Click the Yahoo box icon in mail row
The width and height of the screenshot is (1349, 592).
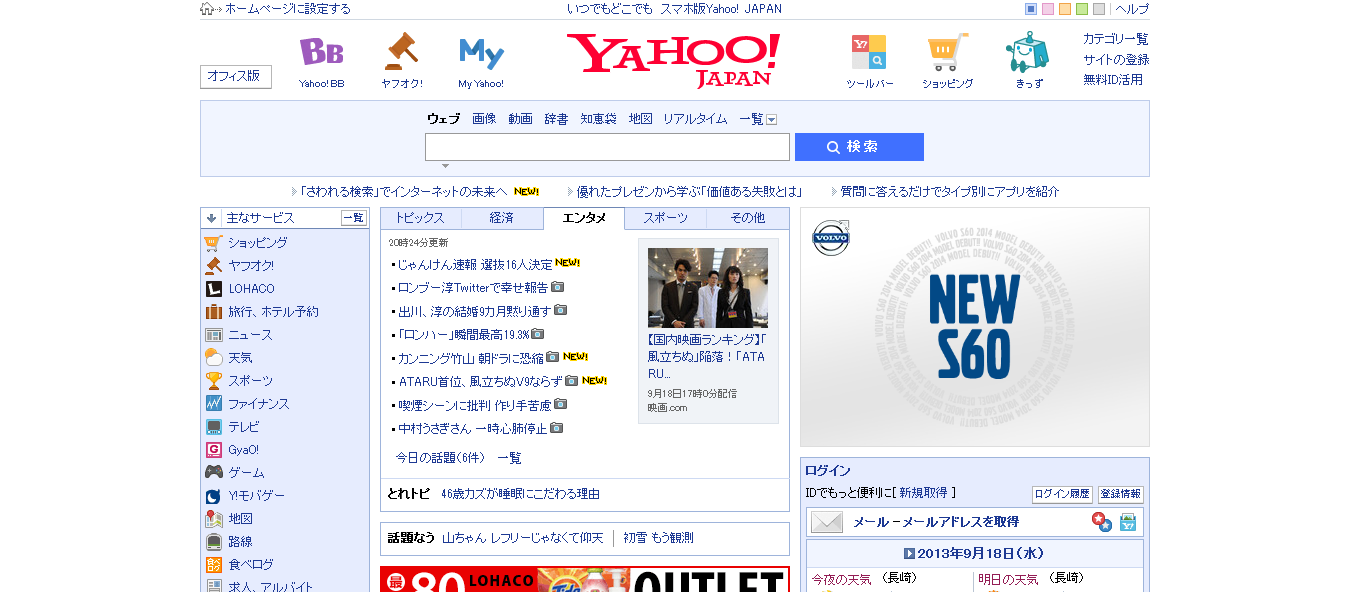coord(1128,522)
